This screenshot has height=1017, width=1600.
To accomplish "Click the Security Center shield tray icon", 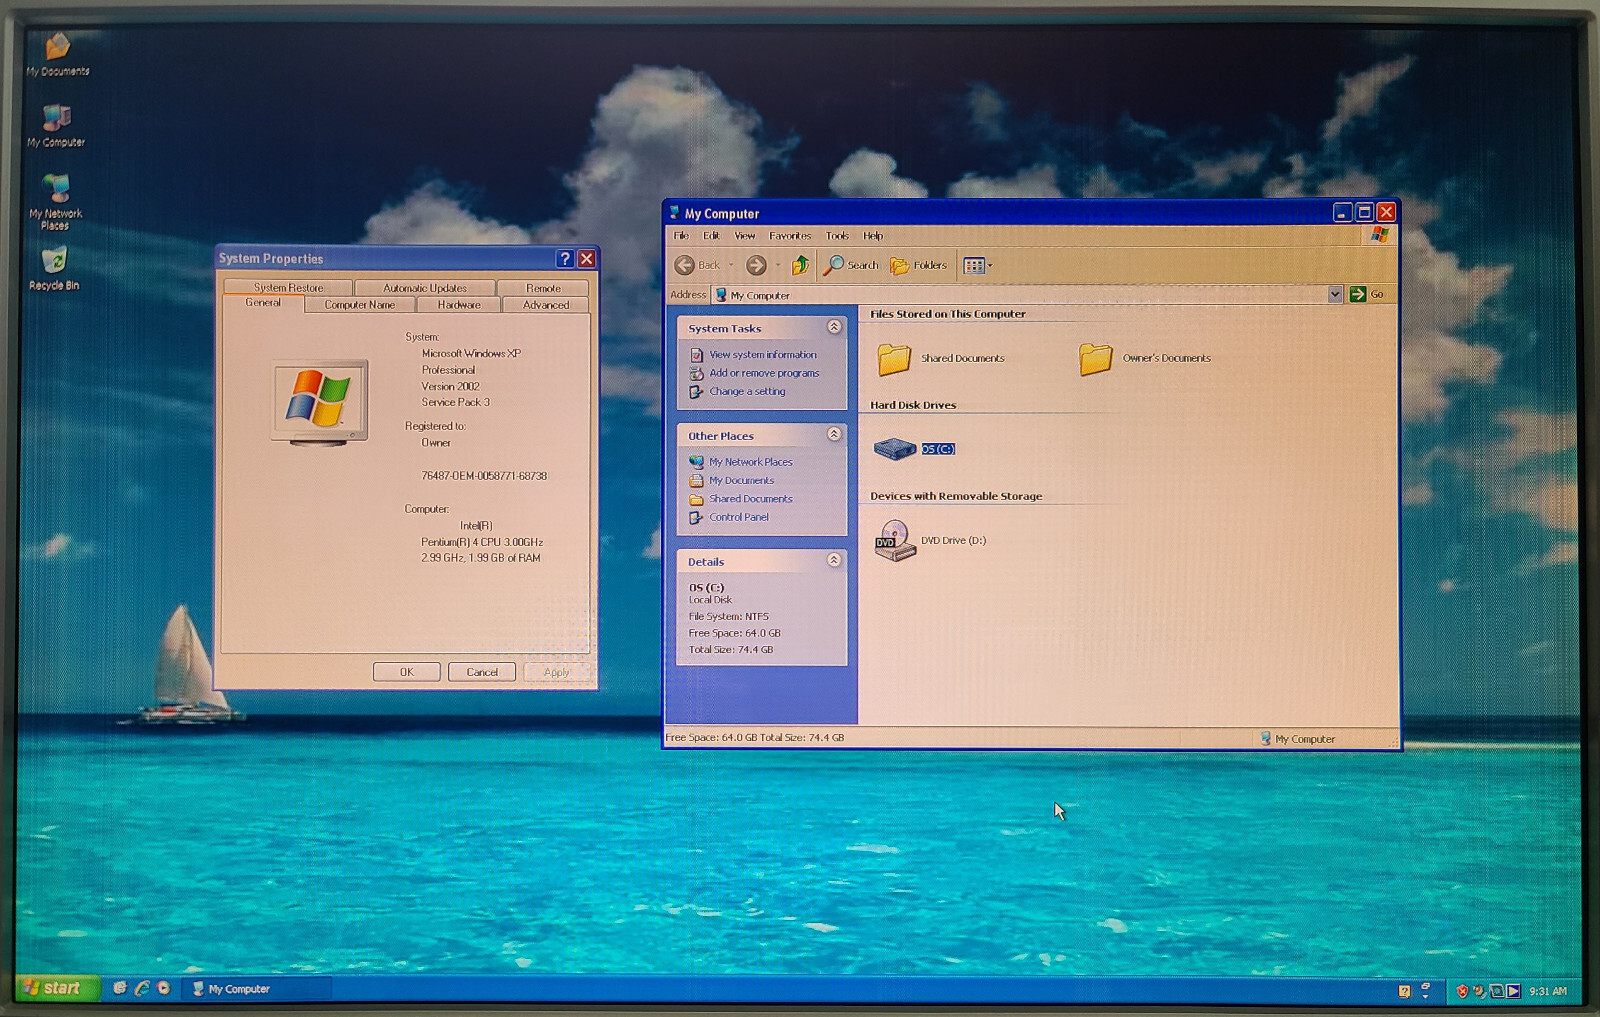I will [1462, 990].
